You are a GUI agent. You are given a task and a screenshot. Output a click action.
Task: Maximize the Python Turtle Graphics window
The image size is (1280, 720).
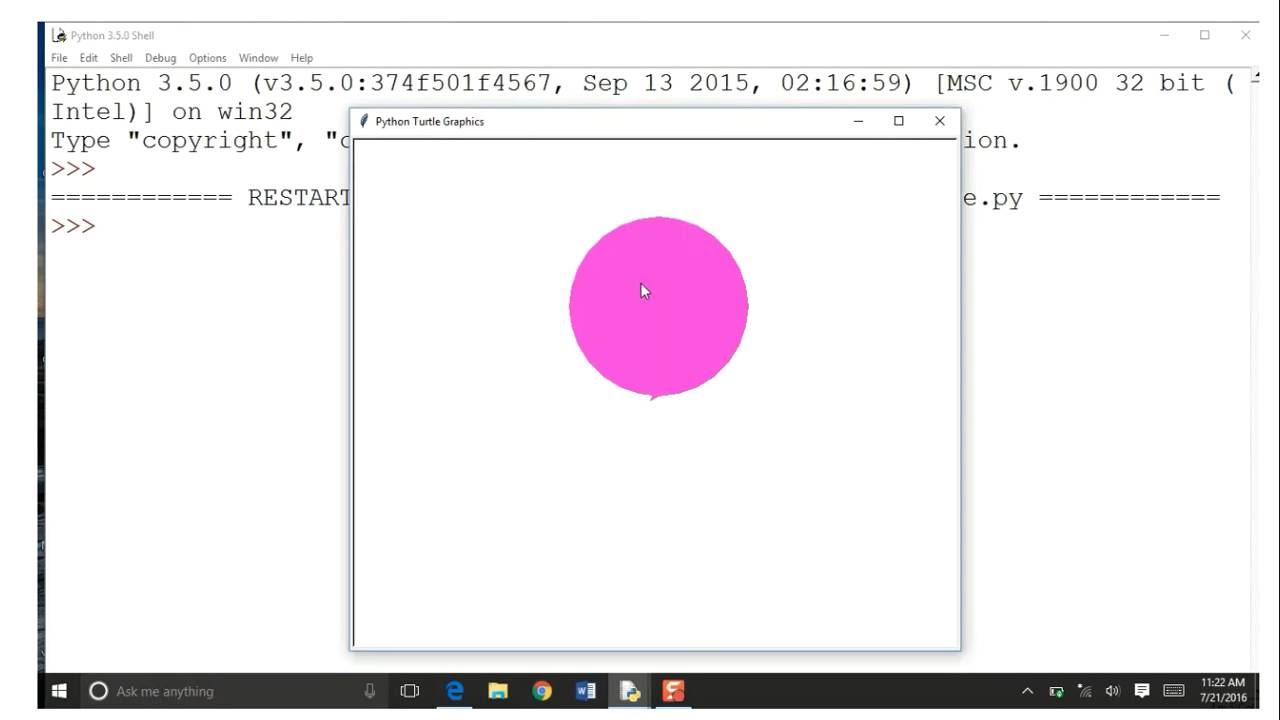tap(898, 121)
